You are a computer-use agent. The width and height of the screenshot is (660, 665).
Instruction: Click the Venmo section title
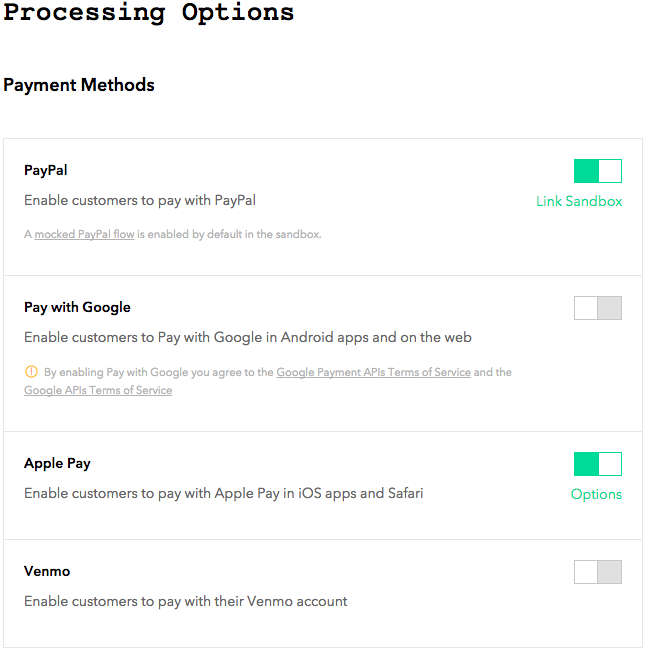47,571
